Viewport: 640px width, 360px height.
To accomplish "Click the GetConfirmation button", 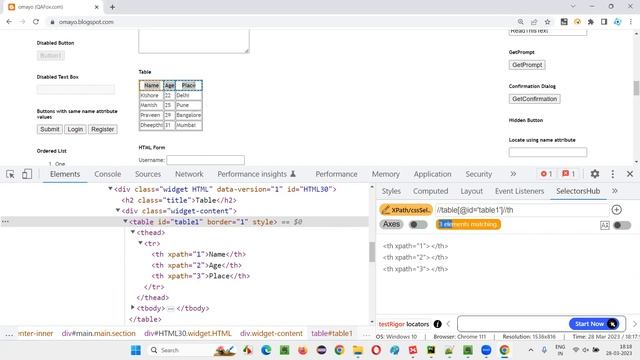I will tap(534, 99).
